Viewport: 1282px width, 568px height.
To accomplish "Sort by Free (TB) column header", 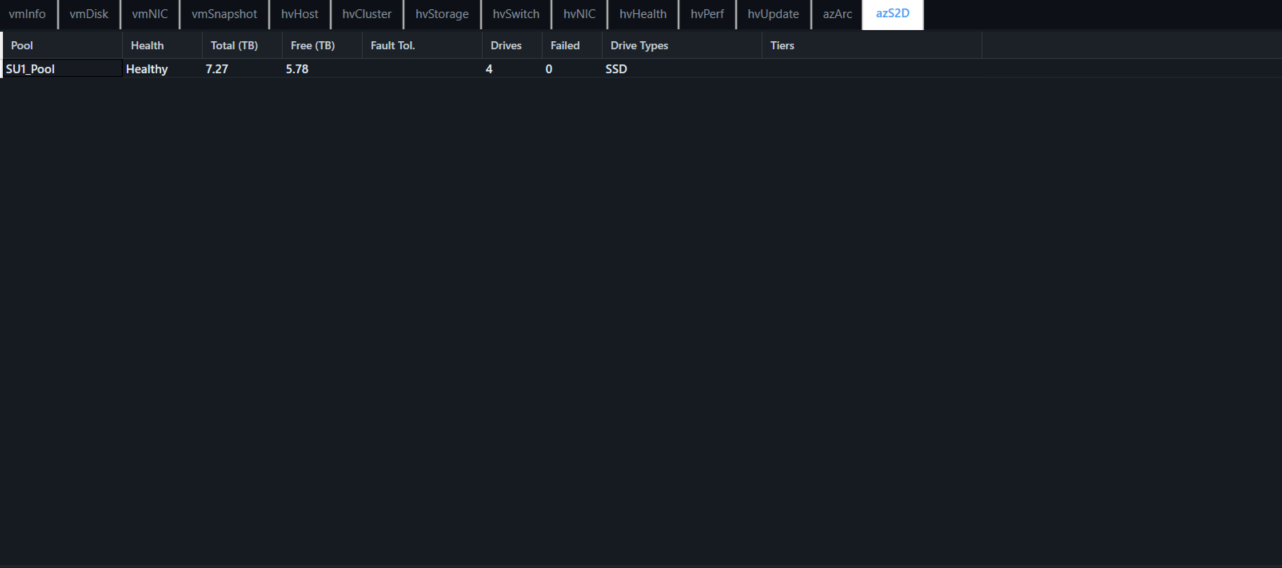I will [x=322, y=45].
